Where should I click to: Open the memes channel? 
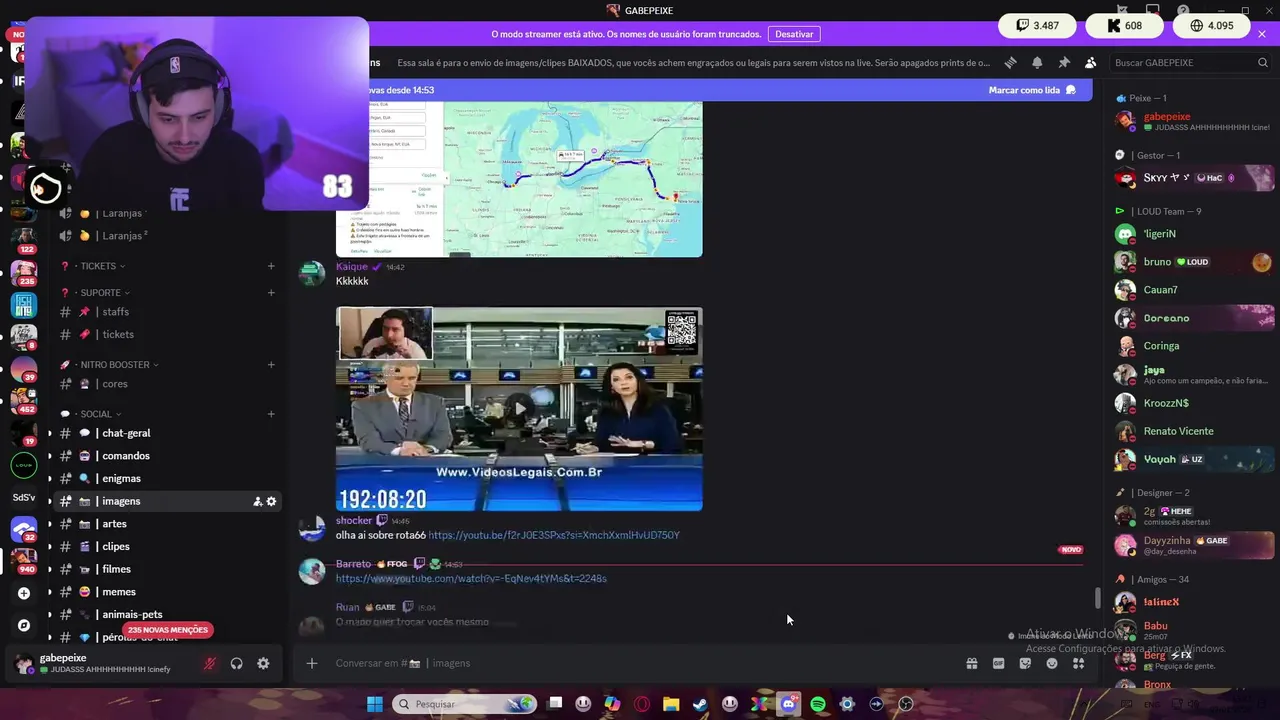coord(167,592)
